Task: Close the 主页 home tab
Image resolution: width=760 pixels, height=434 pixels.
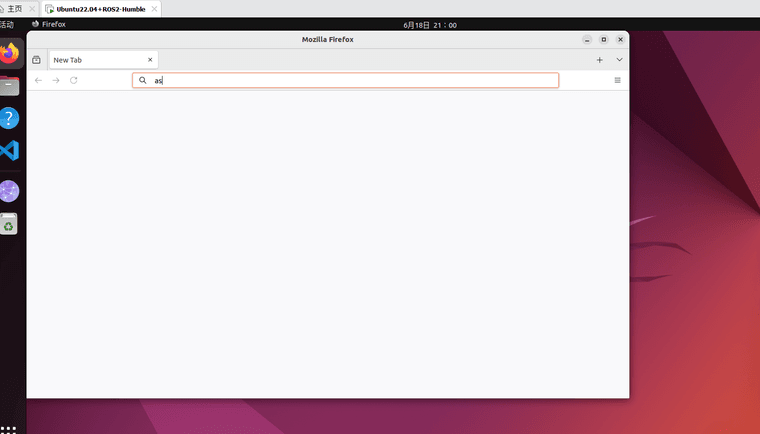Action: point(32,9)
